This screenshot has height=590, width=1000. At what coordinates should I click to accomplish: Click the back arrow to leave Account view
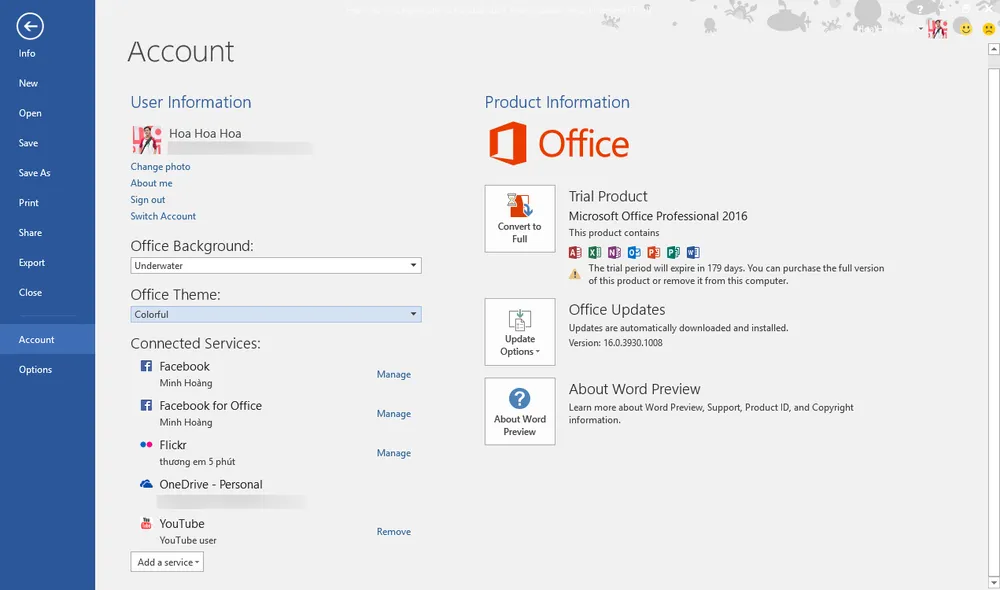[x=29, y=26]
